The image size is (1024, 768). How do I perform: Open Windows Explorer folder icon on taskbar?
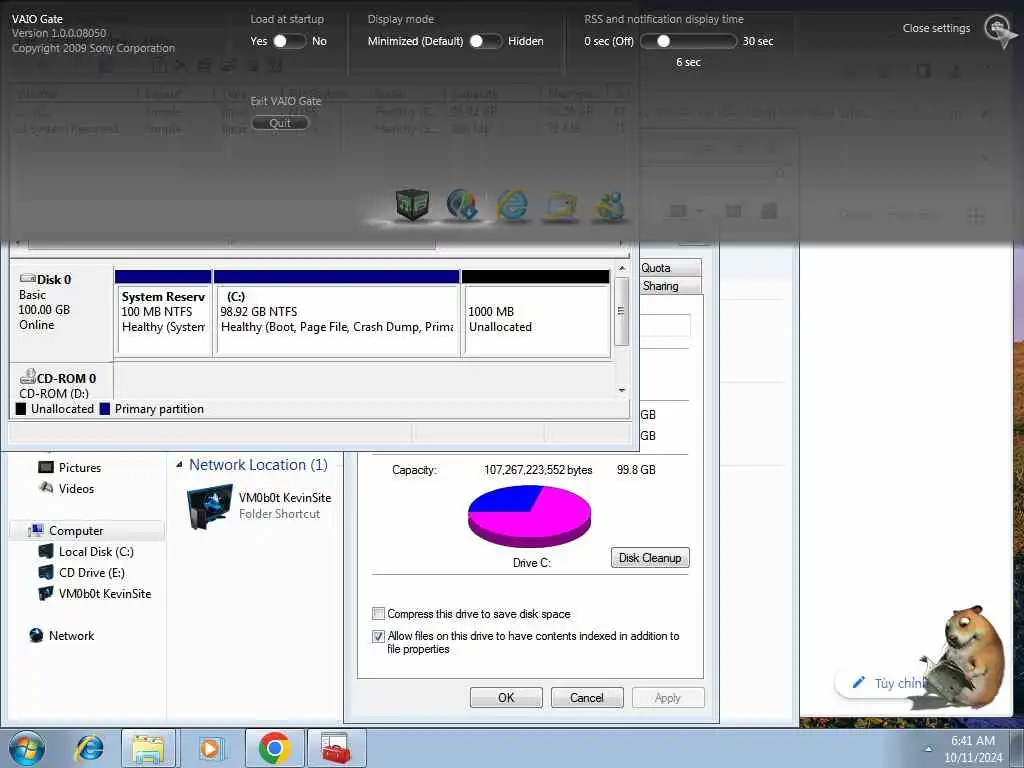pyautogui.click(x=148, y=748)
